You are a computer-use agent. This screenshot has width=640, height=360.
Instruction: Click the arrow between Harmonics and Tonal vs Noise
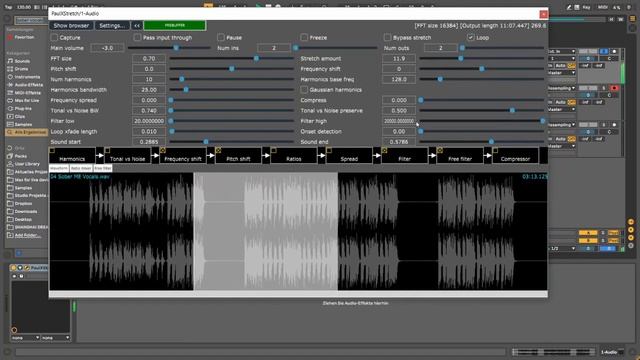click(x=100, y=156)
